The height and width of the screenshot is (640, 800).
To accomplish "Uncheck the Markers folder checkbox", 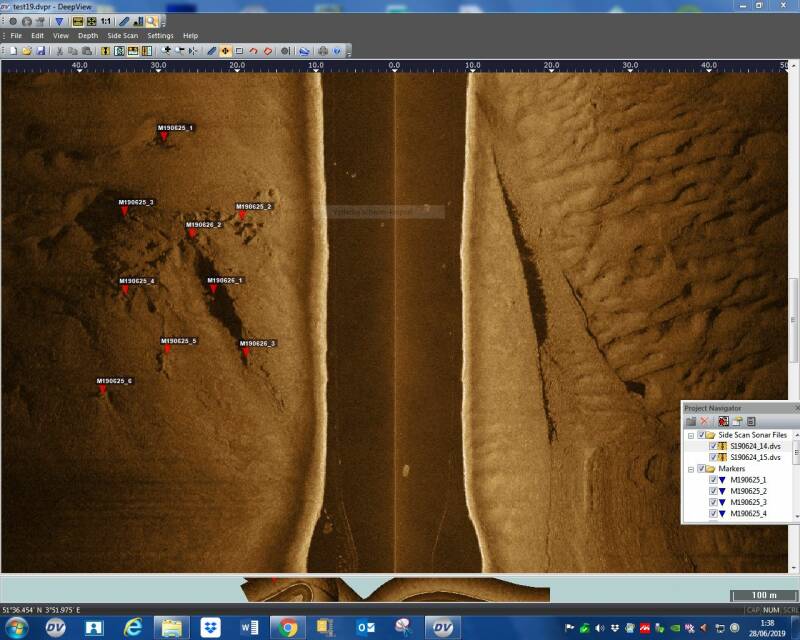I will [x=702, y=469].
